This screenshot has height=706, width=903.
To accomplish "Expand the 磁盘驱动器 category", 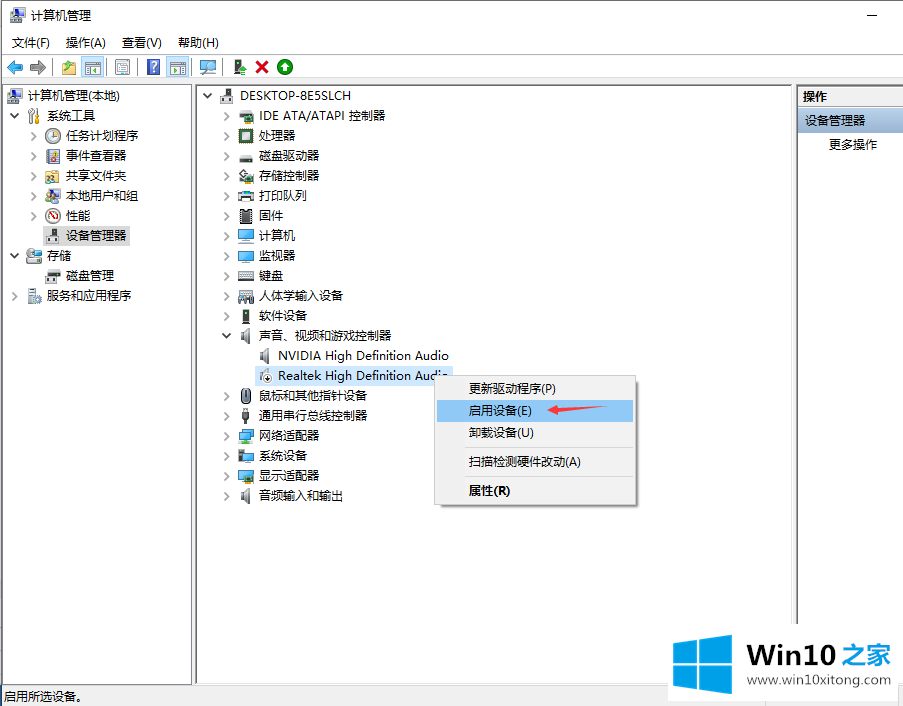I will [226, 156].
